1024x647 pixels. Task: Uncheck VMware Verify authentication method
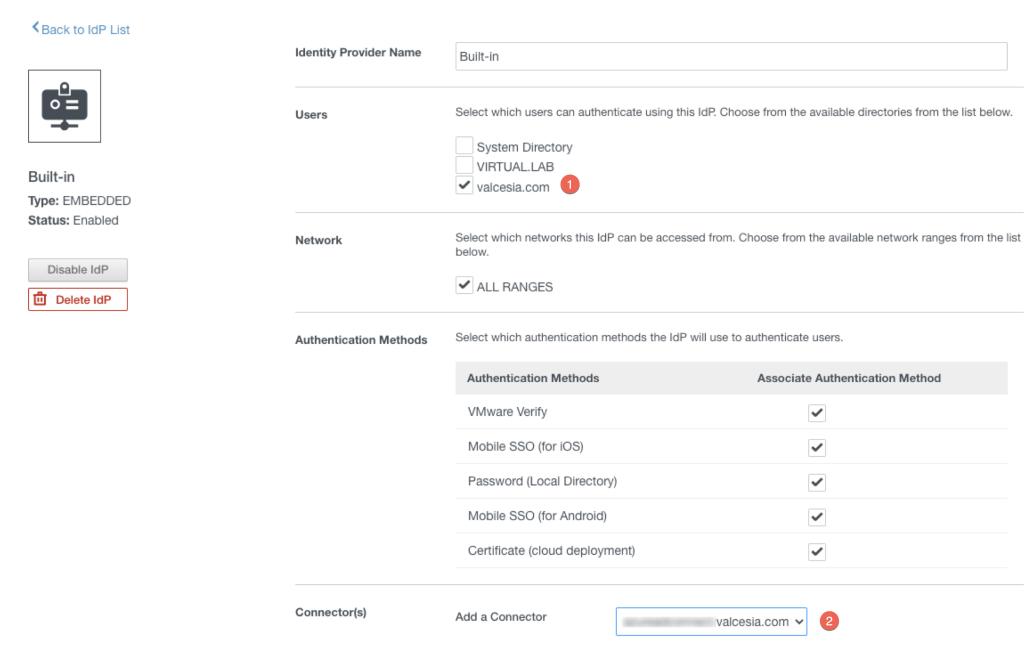[817, 413]
